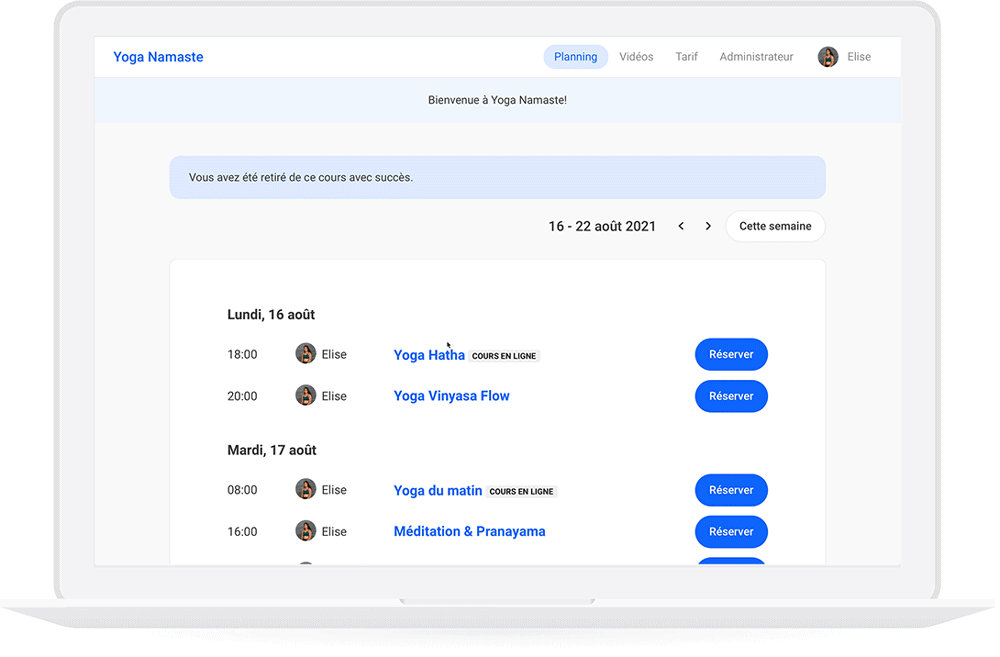Open the Méditation & Pranayama class
Screen dimensions: 1000x657
[469, 531]
